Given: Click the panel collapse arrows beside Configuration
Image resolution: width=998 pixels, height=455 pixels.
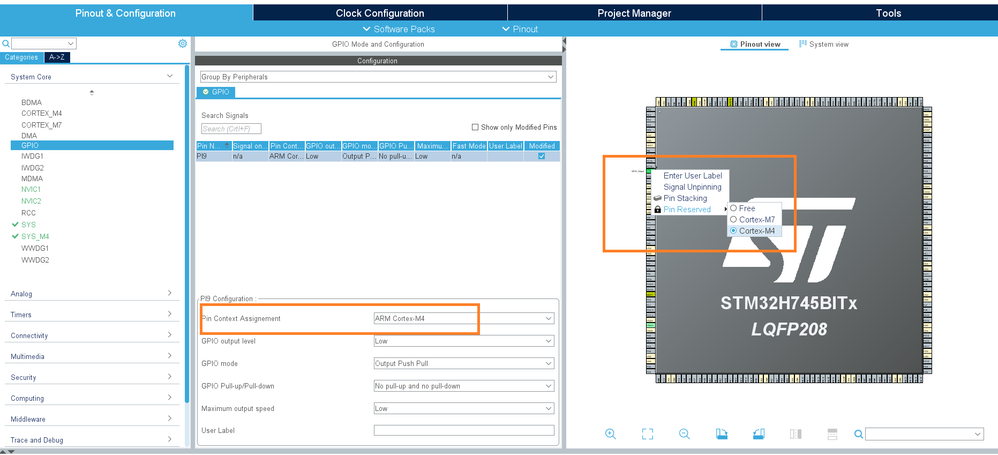Looking at the screenshot, I should coord(564,43).
